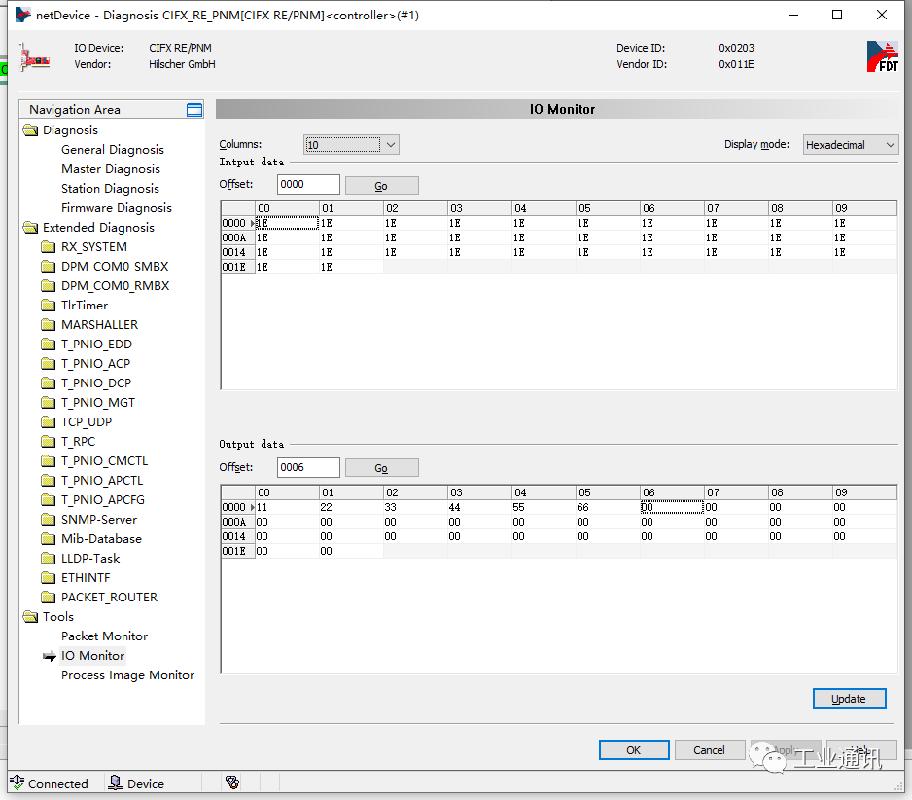
Task: Click the Input data Offset field
Action: click(x=308, y=184)
